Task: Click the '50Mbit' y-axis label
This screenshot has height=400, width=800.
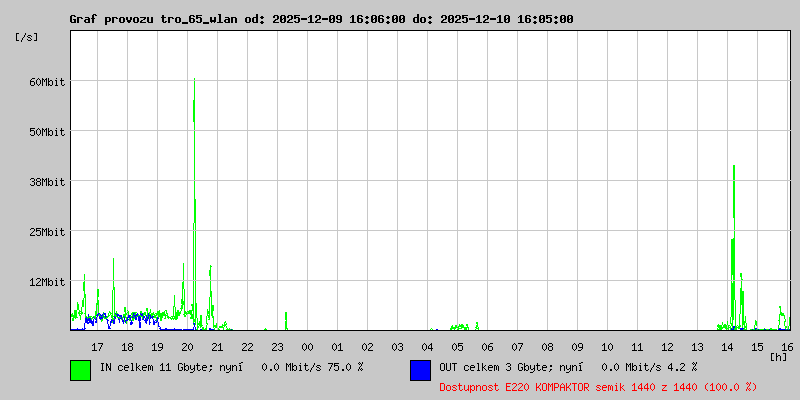Action: 47,132
